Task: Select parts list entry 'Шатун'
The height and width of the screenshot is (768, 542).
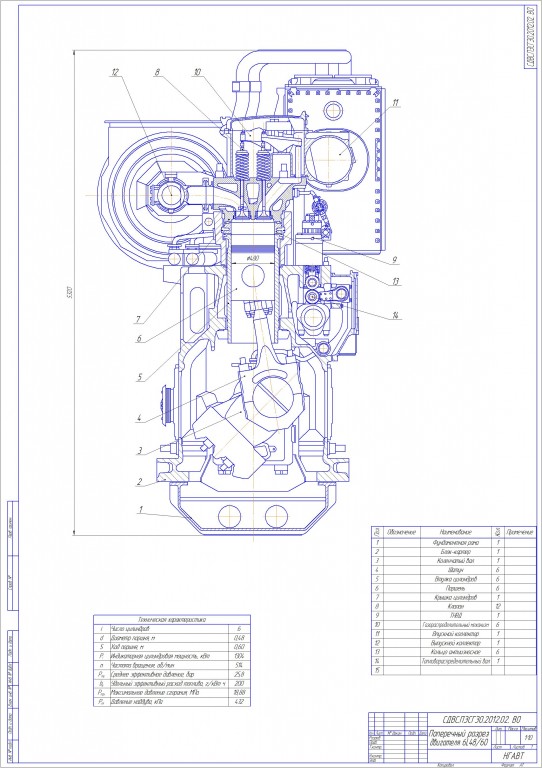Action: 456,570
